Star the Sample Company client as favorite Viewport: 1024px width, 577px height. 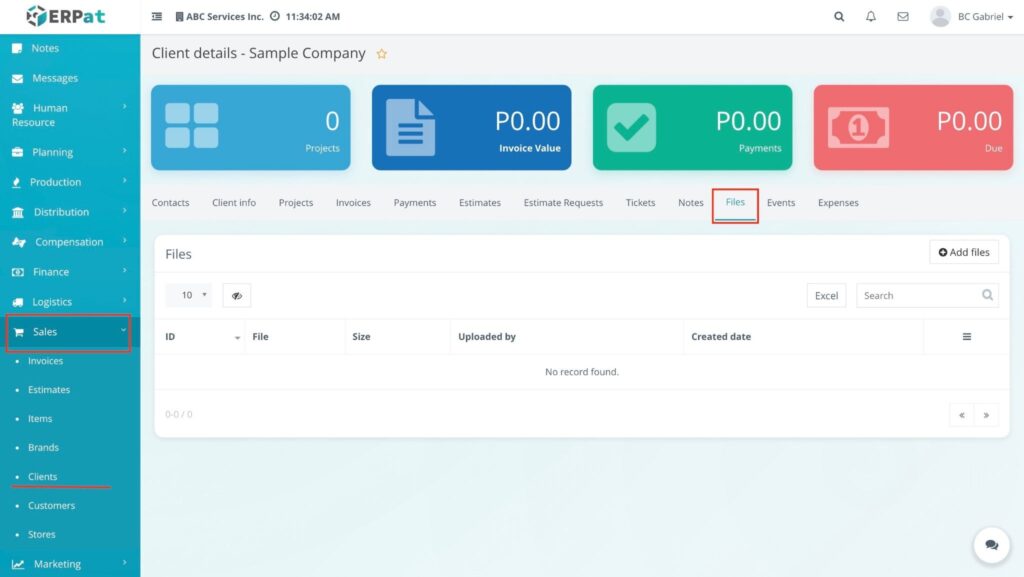[381, 54]
